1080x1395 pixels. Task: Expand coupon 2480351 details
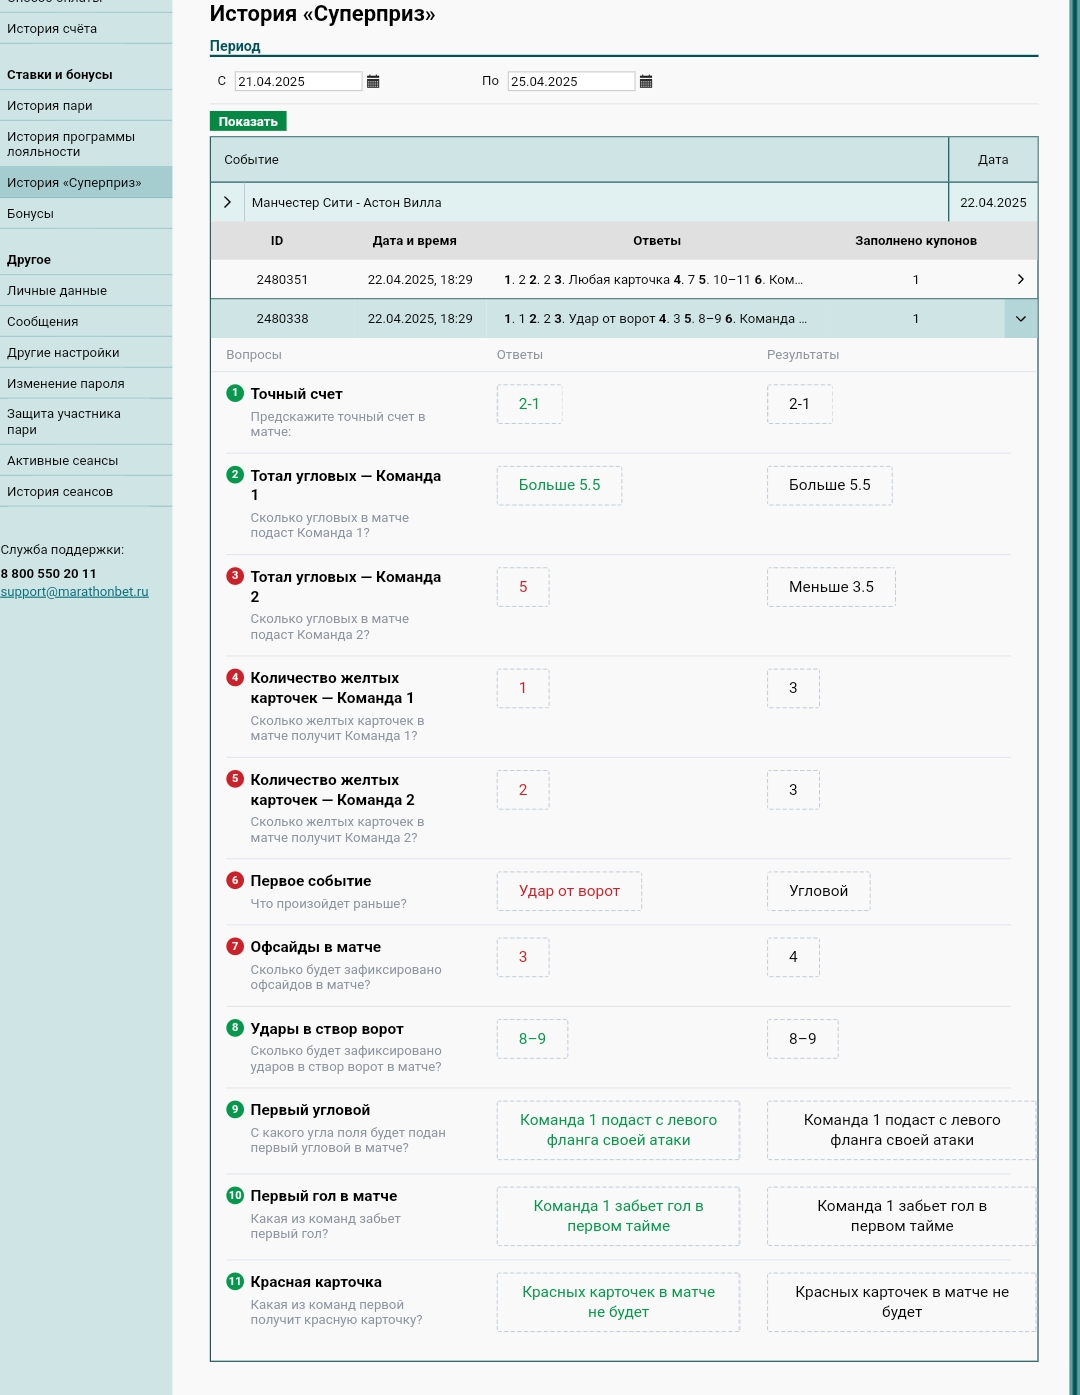(1020, 280)
